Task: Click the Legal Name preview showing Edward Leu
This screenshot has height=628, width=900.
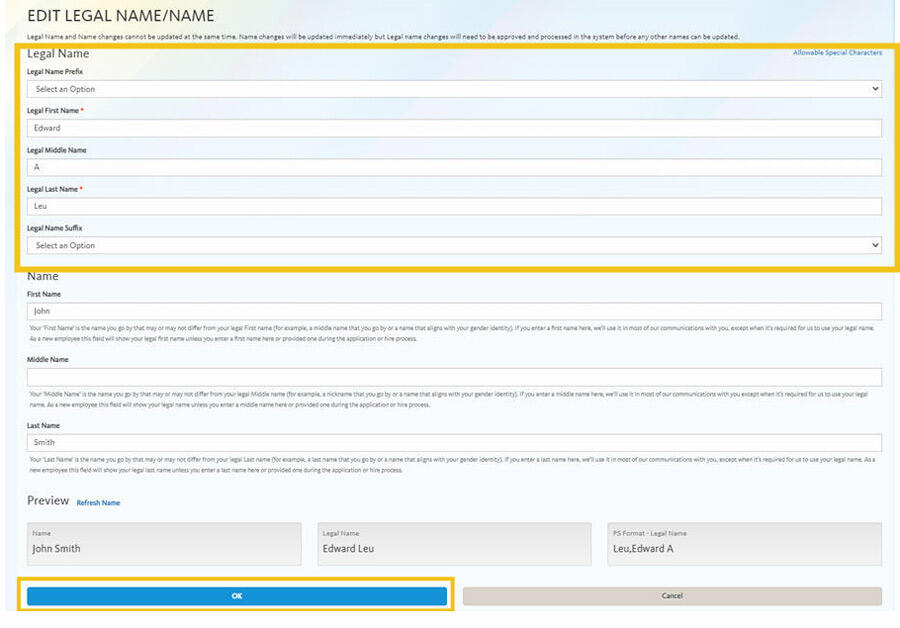Action: point(454,544)
